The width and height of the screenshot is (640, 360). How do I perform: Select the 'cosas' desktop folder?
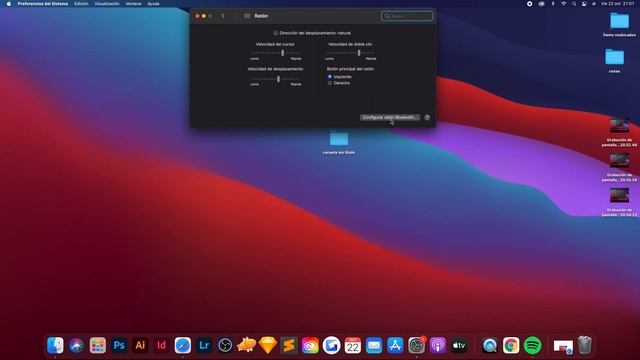coord(615,60)
